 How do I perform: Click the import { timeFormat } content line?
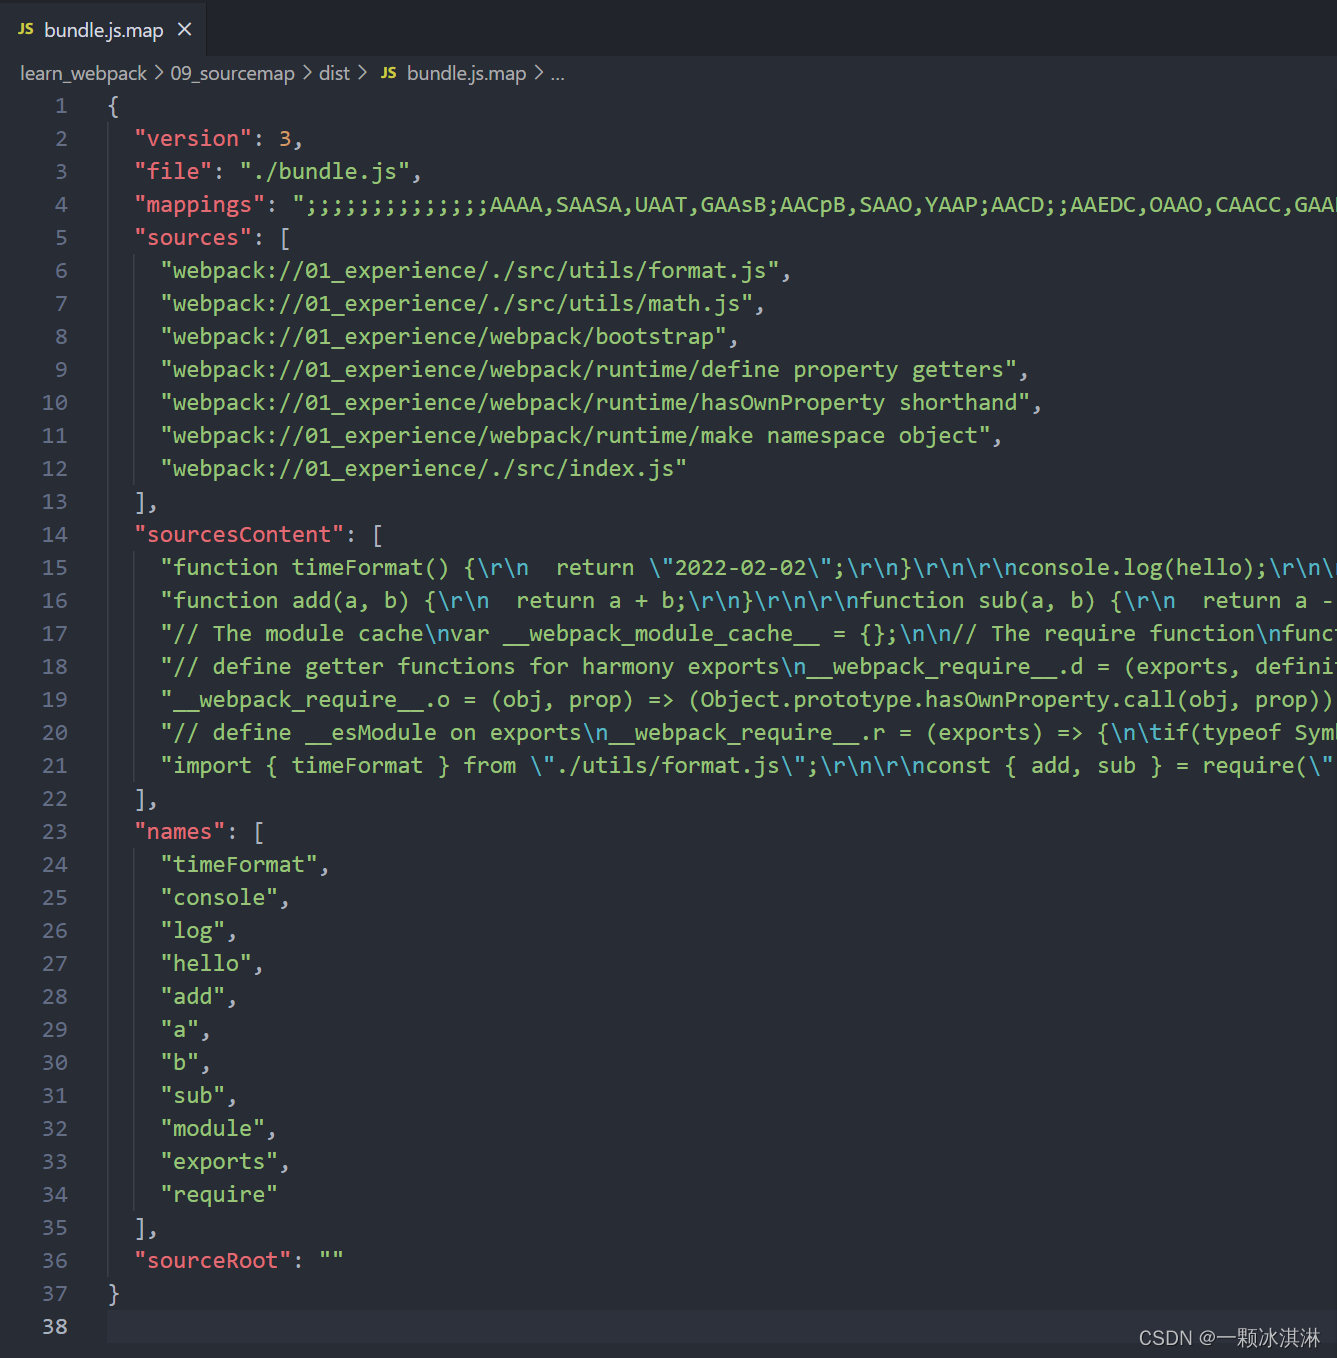tap(748, 766)
